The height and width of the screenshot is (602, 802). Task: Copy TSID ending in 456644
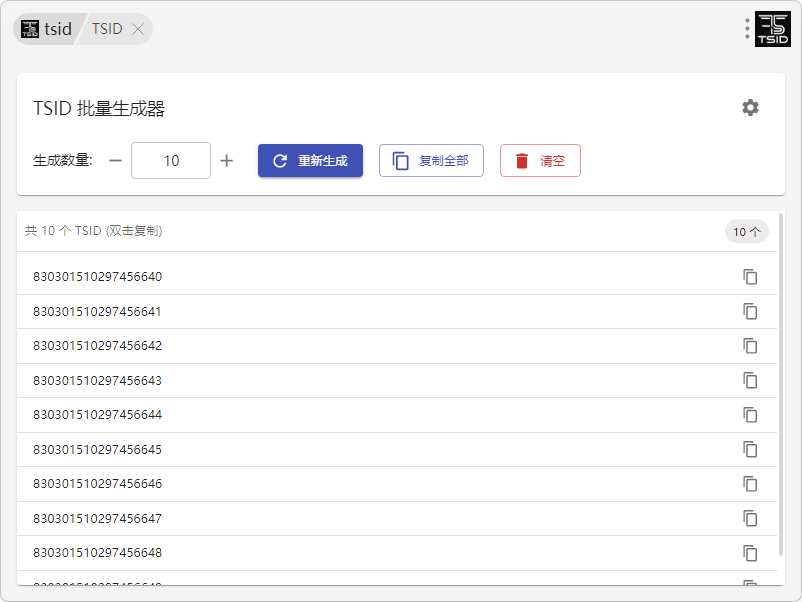click(x=750, y=415)
